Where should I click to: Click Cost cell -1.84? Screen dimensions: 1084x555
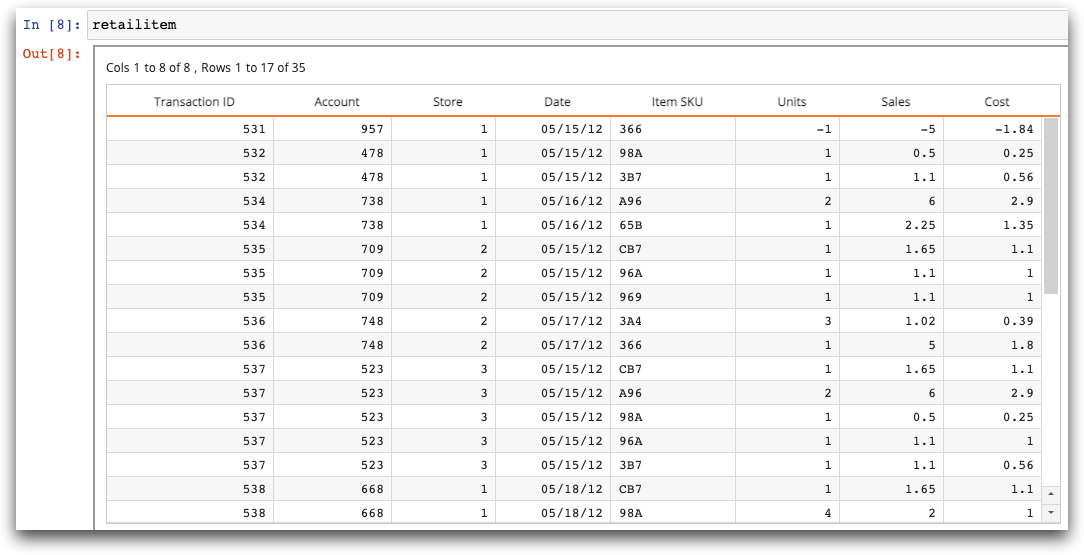[993, 129]
